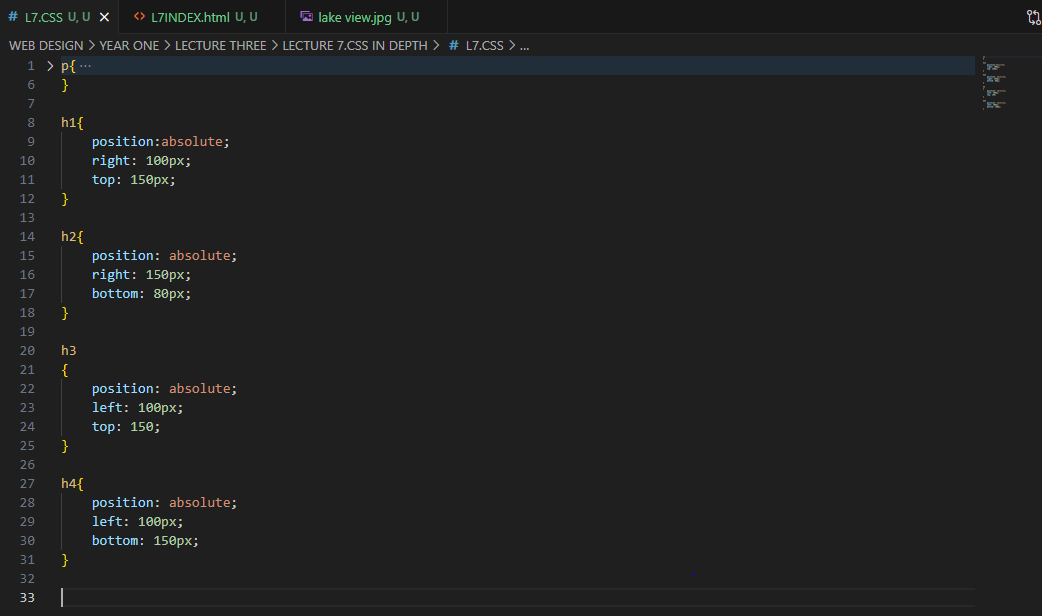The image size is (1042, 616).
Task: Select LECTURE 7.CSS IN DEPTH breadcrumb
Action: 355,45
